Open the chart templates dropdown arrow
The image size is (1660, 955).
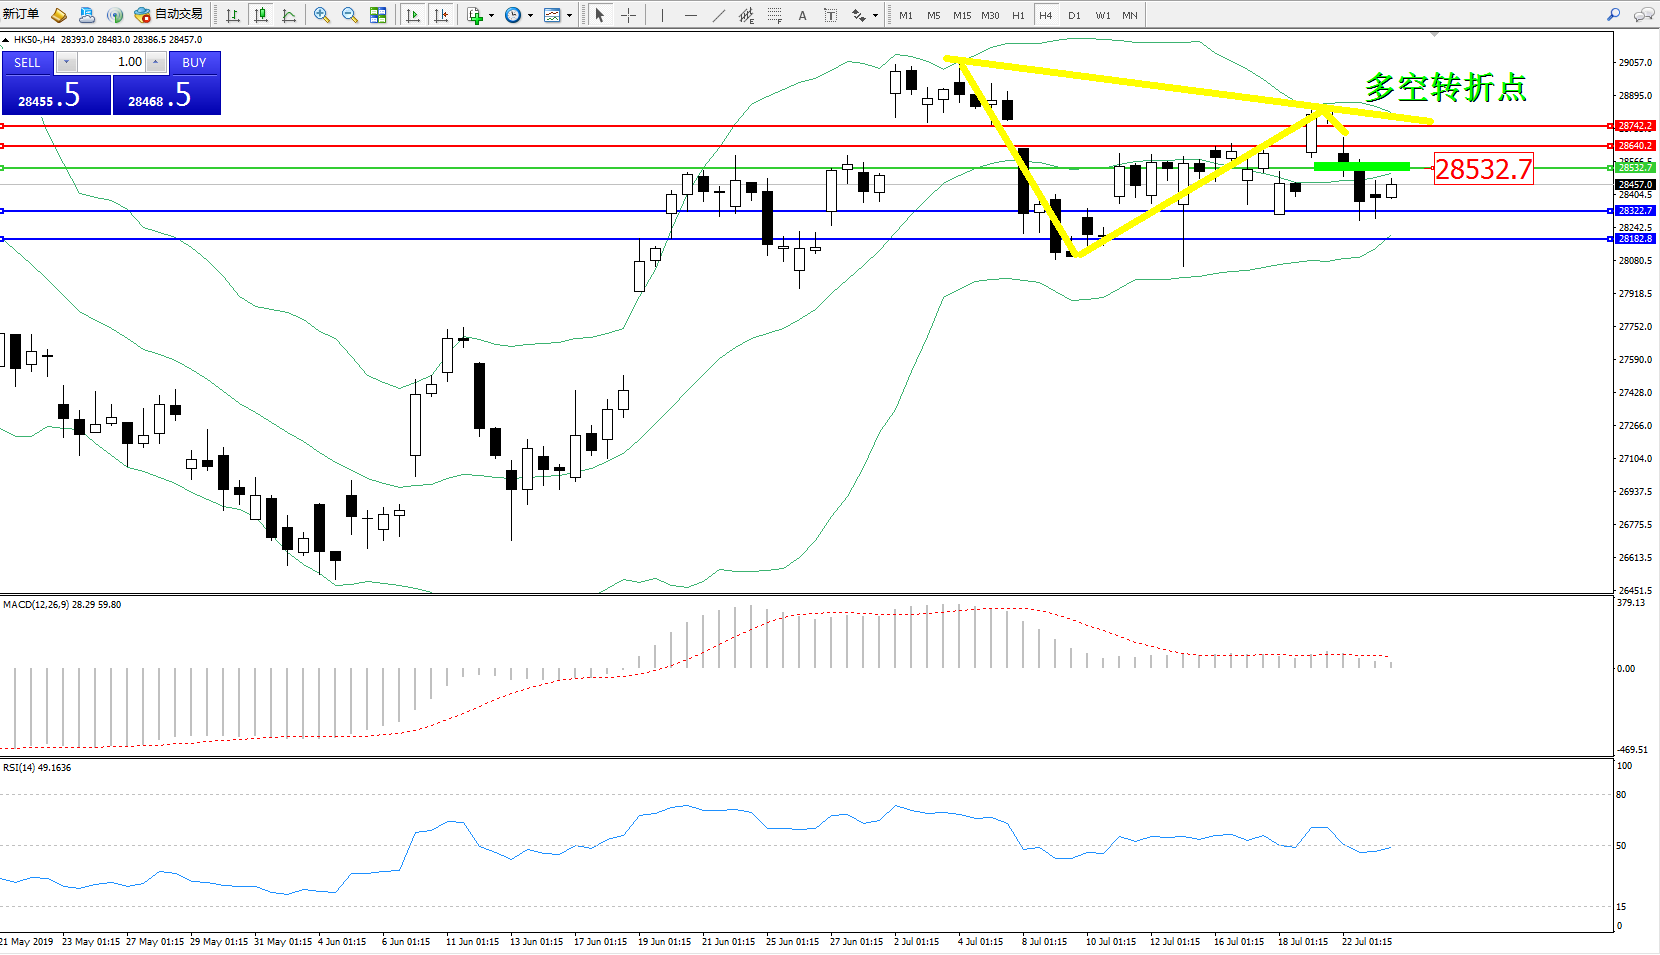click(569, 15)
